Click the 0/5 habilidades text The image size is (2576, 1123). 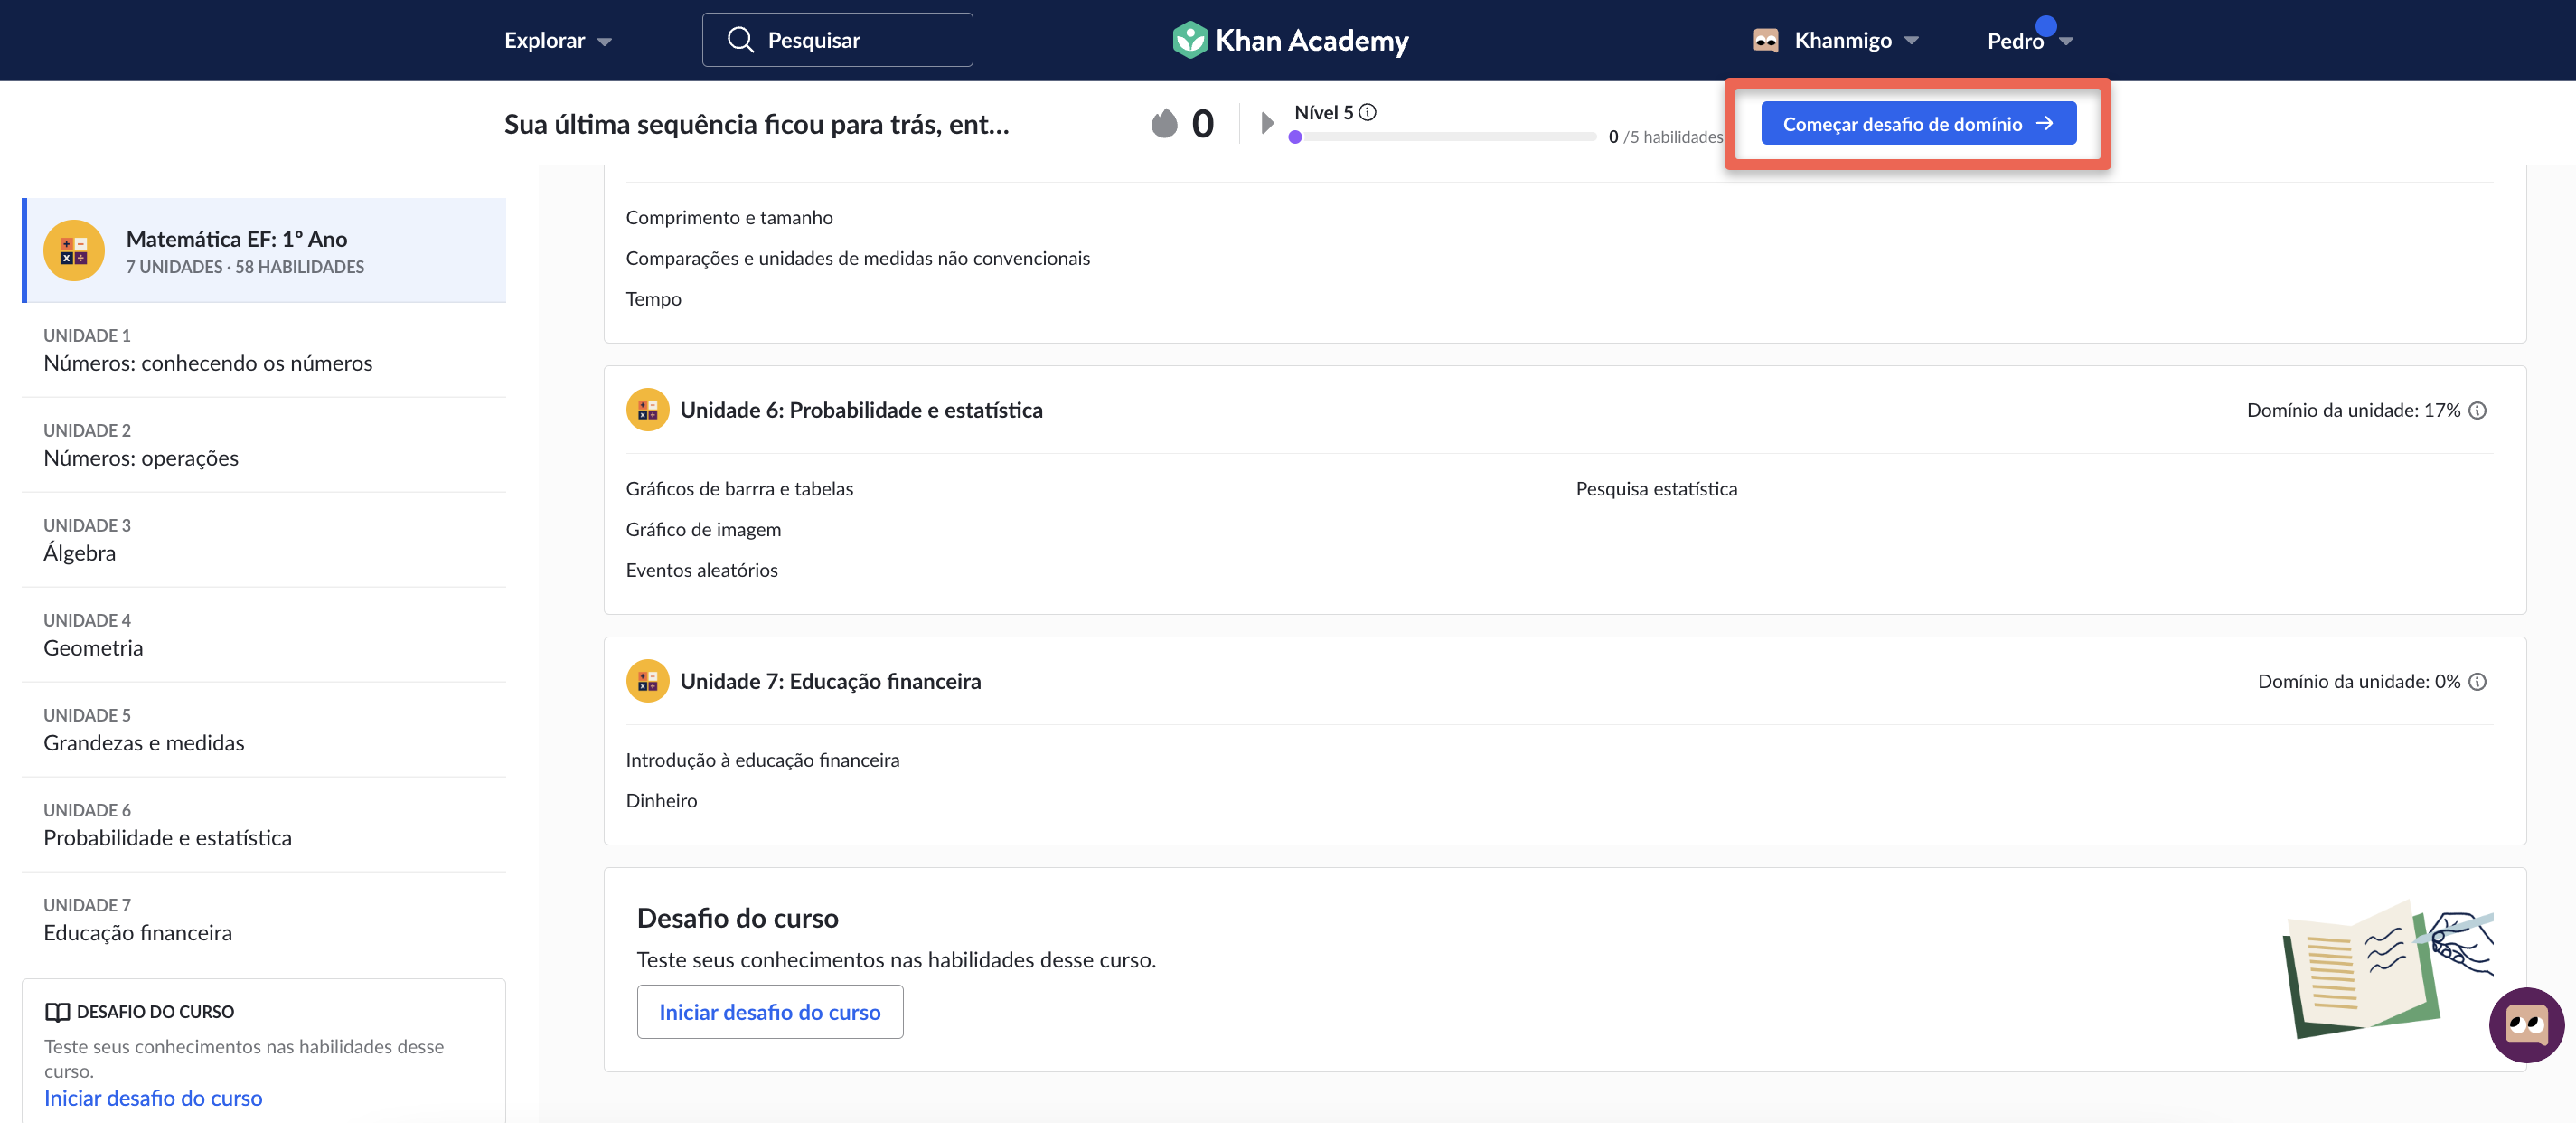[1665, 137]
